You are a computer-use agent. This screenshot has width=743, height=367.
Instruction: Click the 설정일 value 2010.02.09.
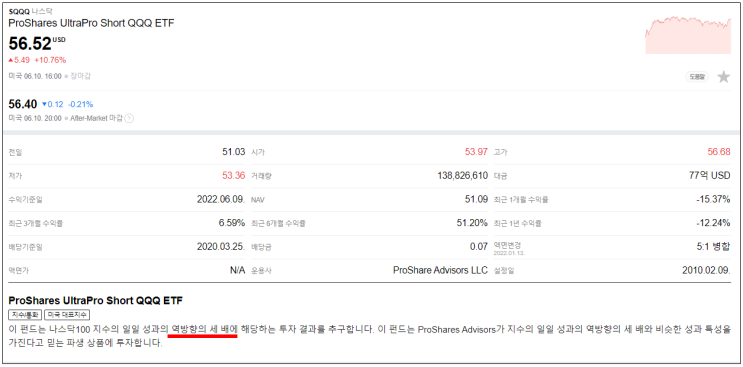(x=706, y=270)
